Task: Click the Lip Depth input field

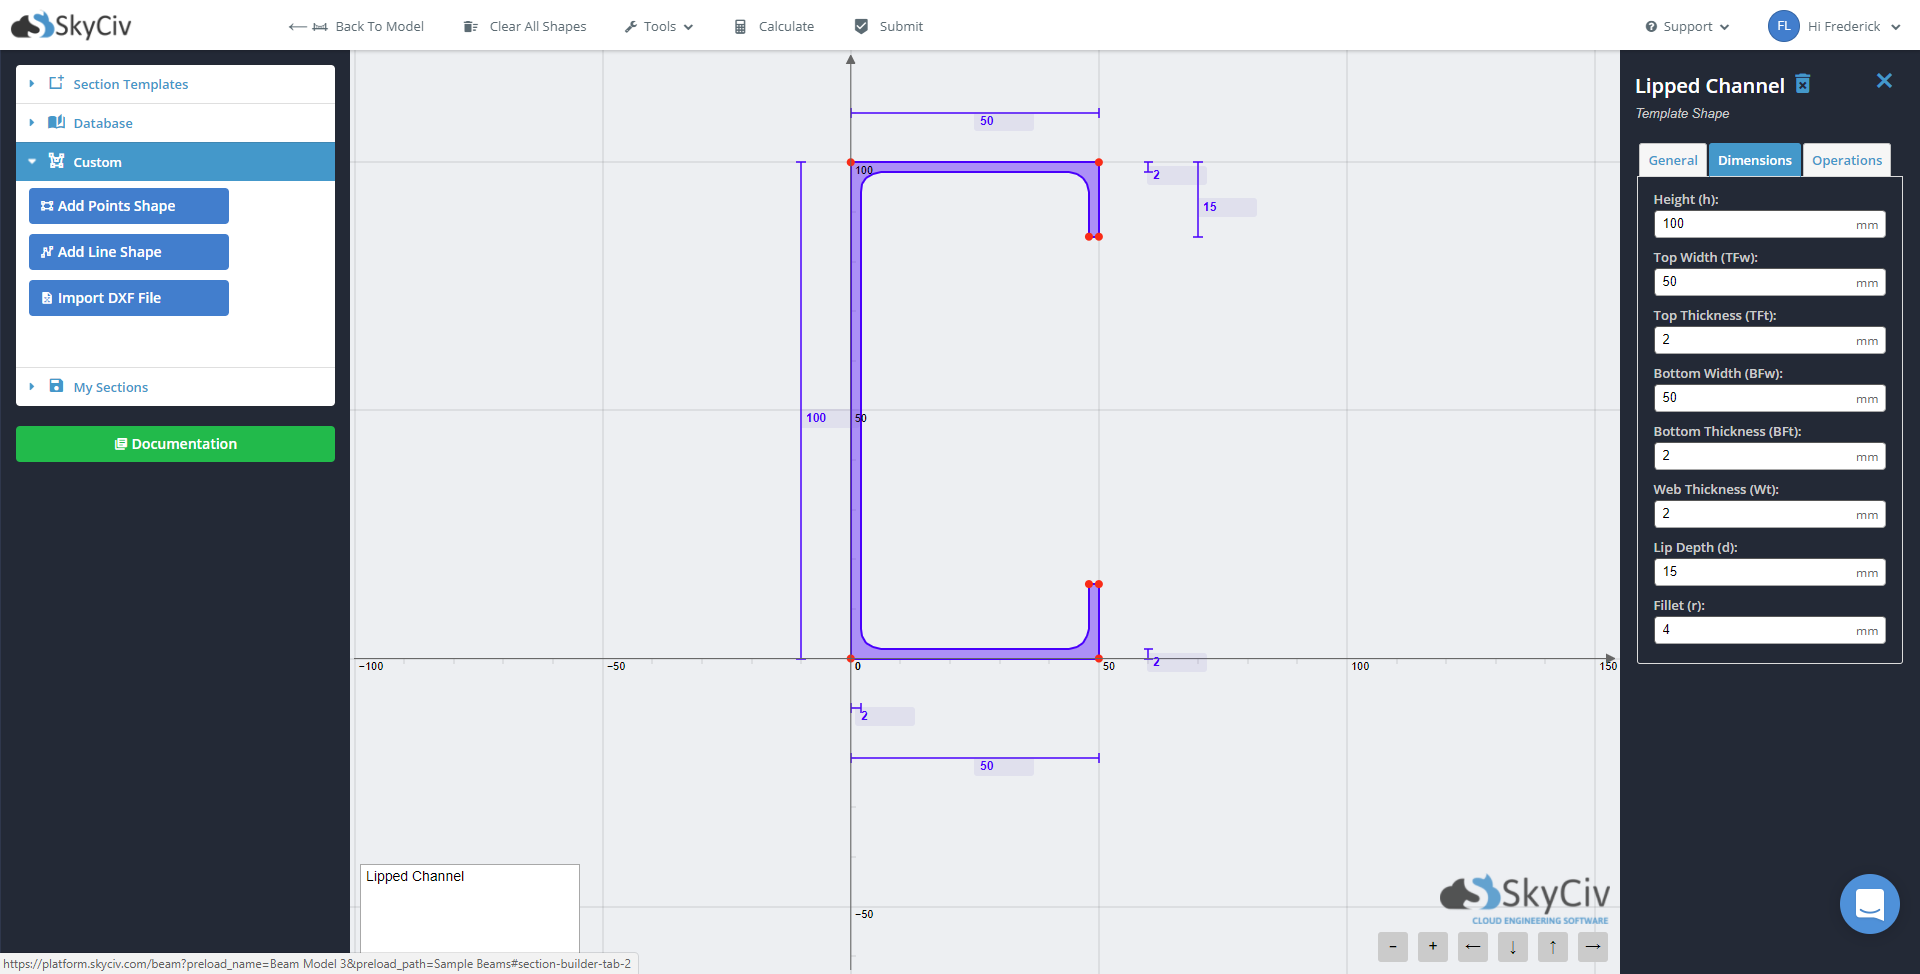Action: (1755, 572)
